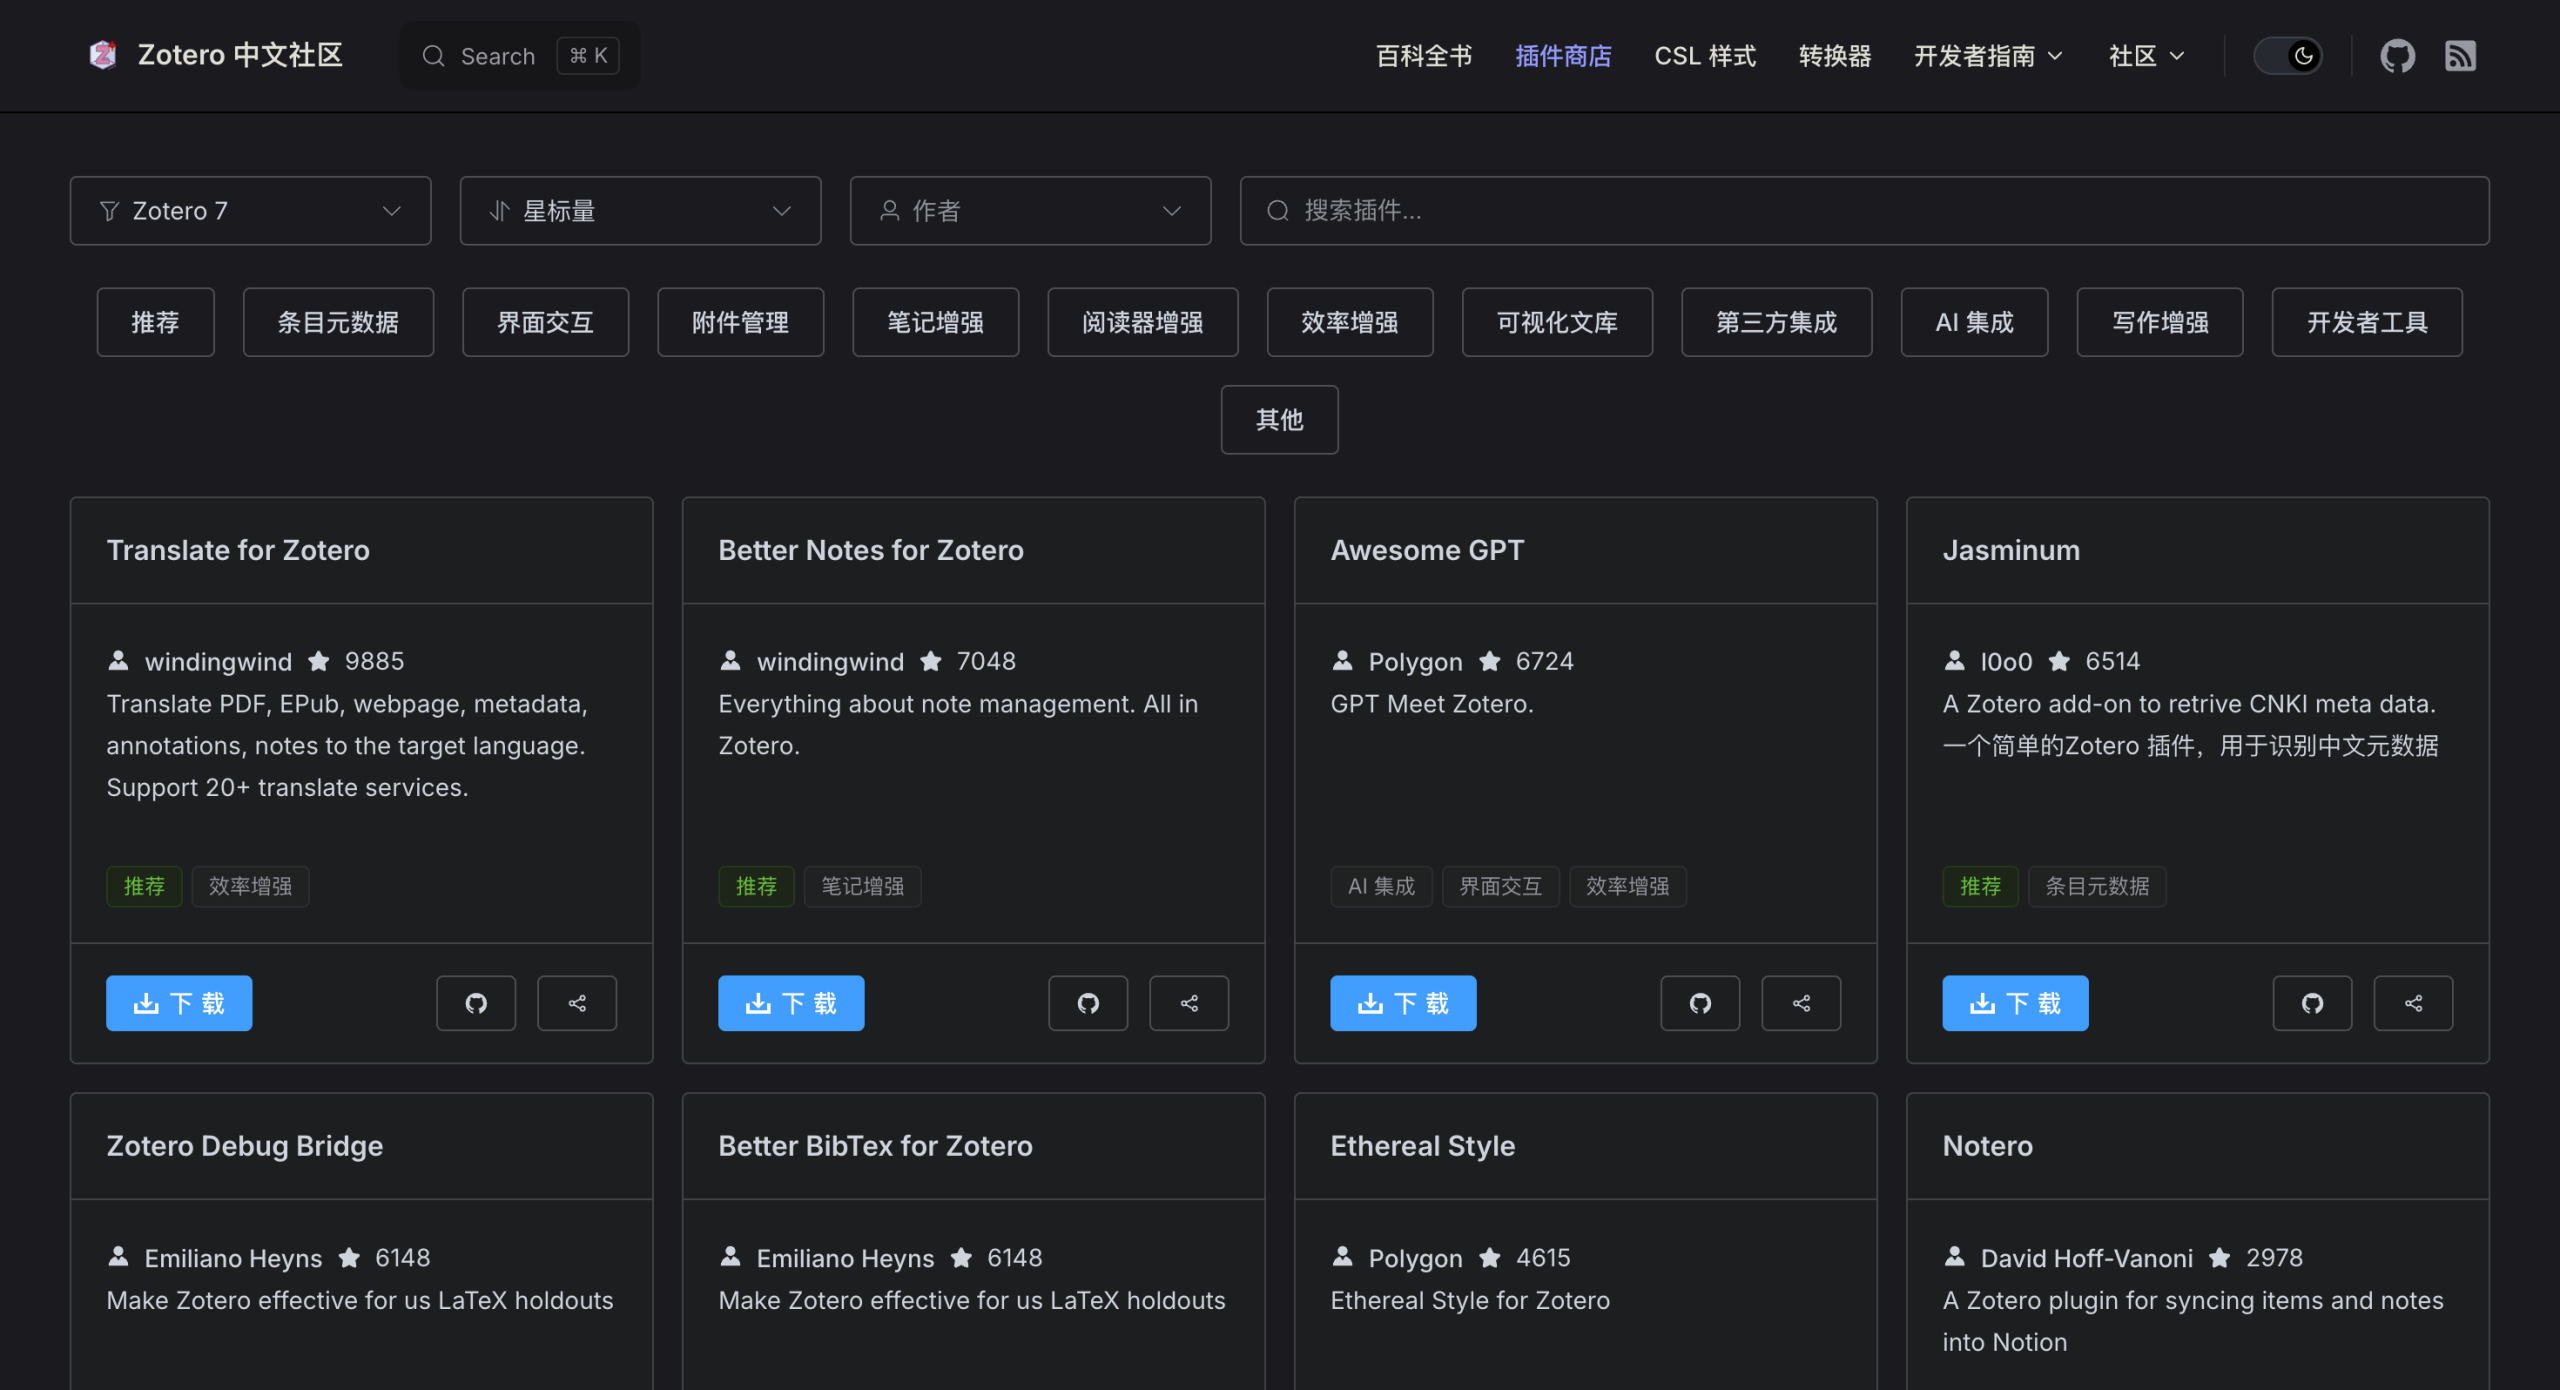Image resolution: width=2560 pixels, height=1390 pixels.
Task: Open the Jasminum GitHub repository
Action: (2312, 1003)
